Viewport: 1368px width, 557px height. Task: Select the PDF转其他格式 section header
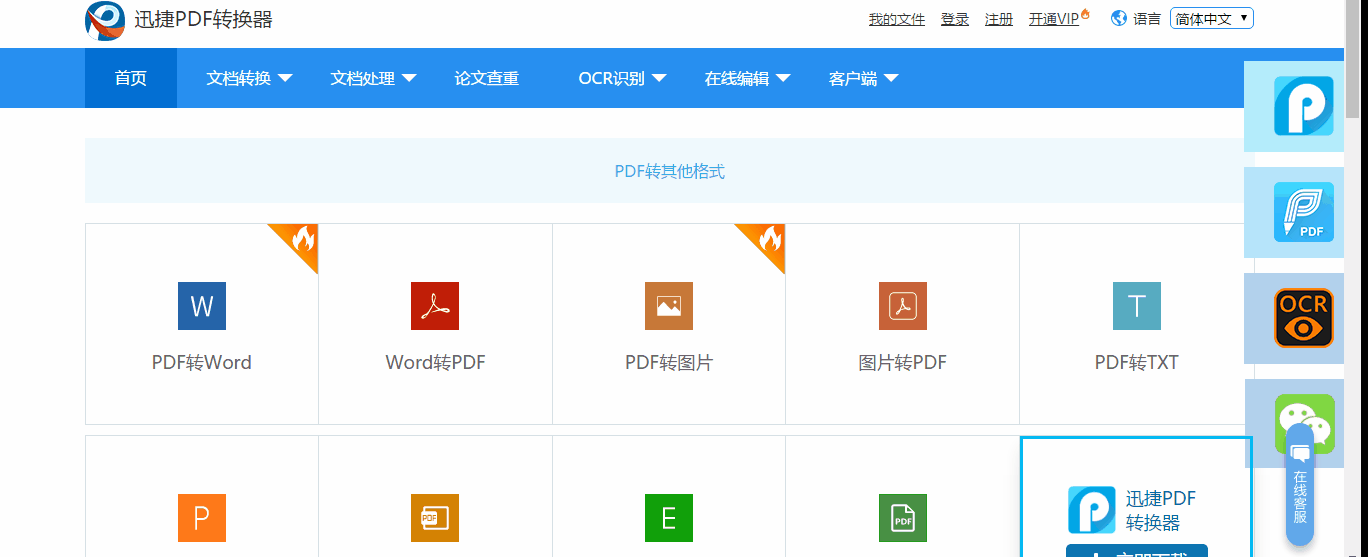[x=669, y=171]
